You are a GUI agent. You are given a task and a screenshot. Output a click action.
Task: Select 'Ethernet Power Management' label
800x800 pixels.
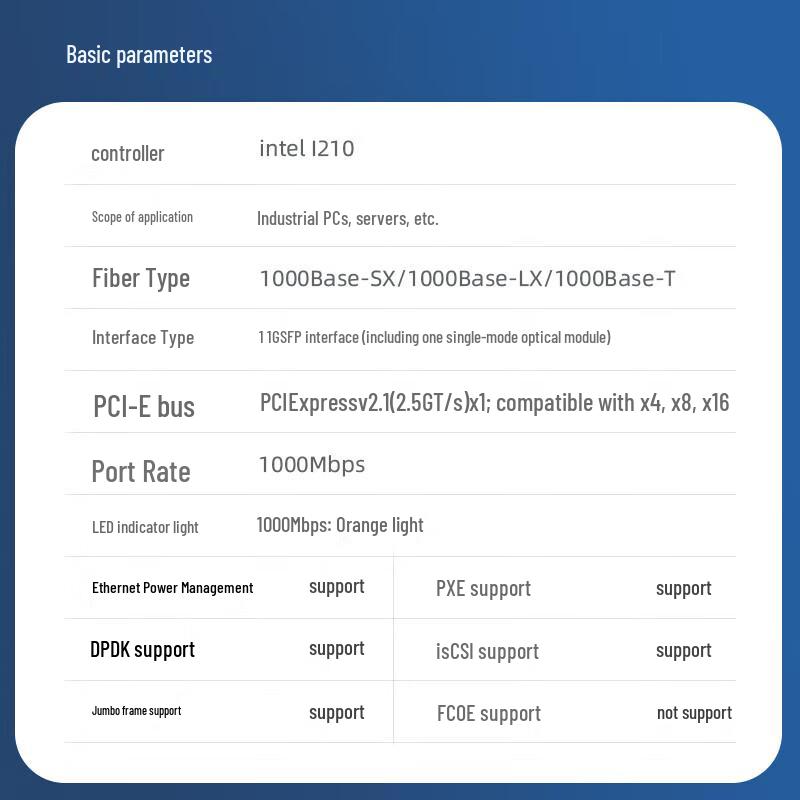pyautogui.click(x=172, y=588)
